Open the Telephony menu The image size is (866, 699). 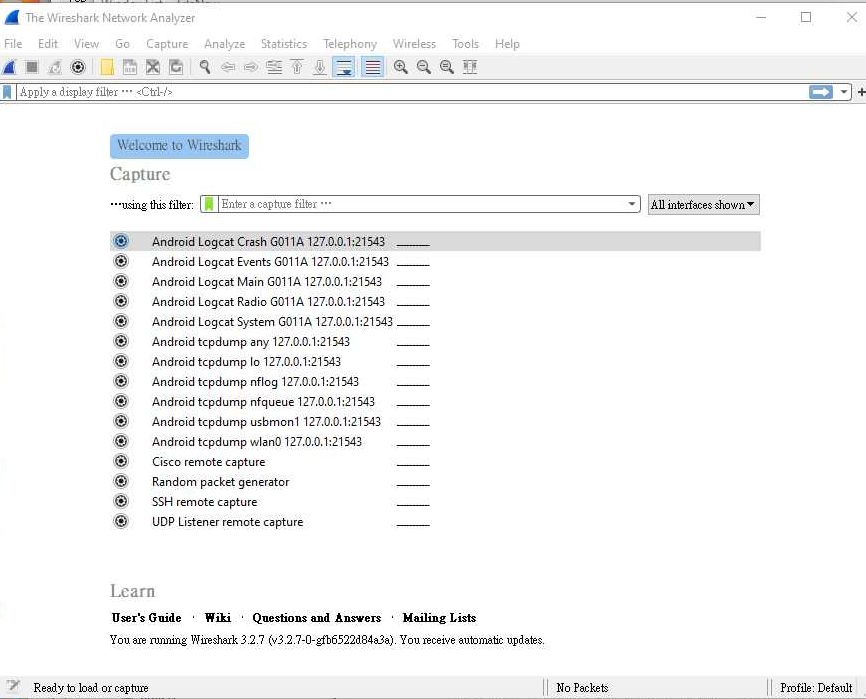pos(350,44)
